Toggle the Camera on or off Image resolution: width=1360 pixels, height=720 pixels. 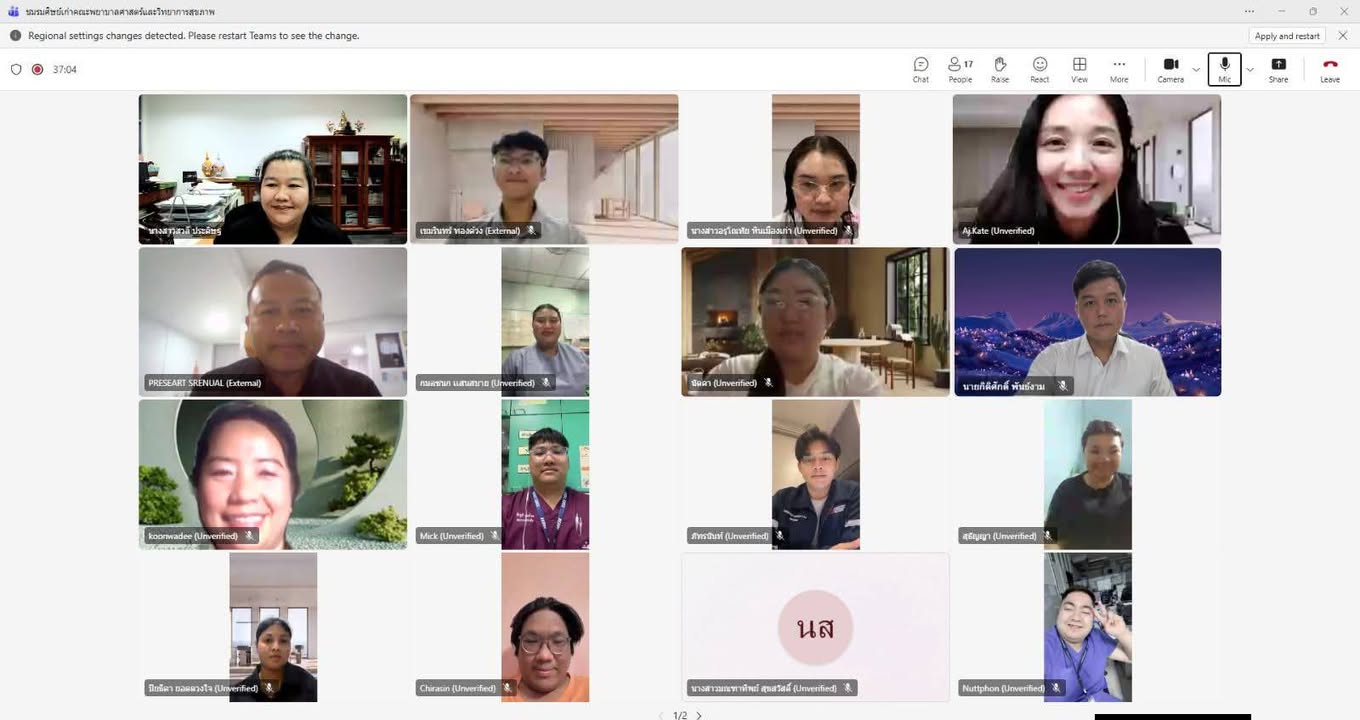1170,68
